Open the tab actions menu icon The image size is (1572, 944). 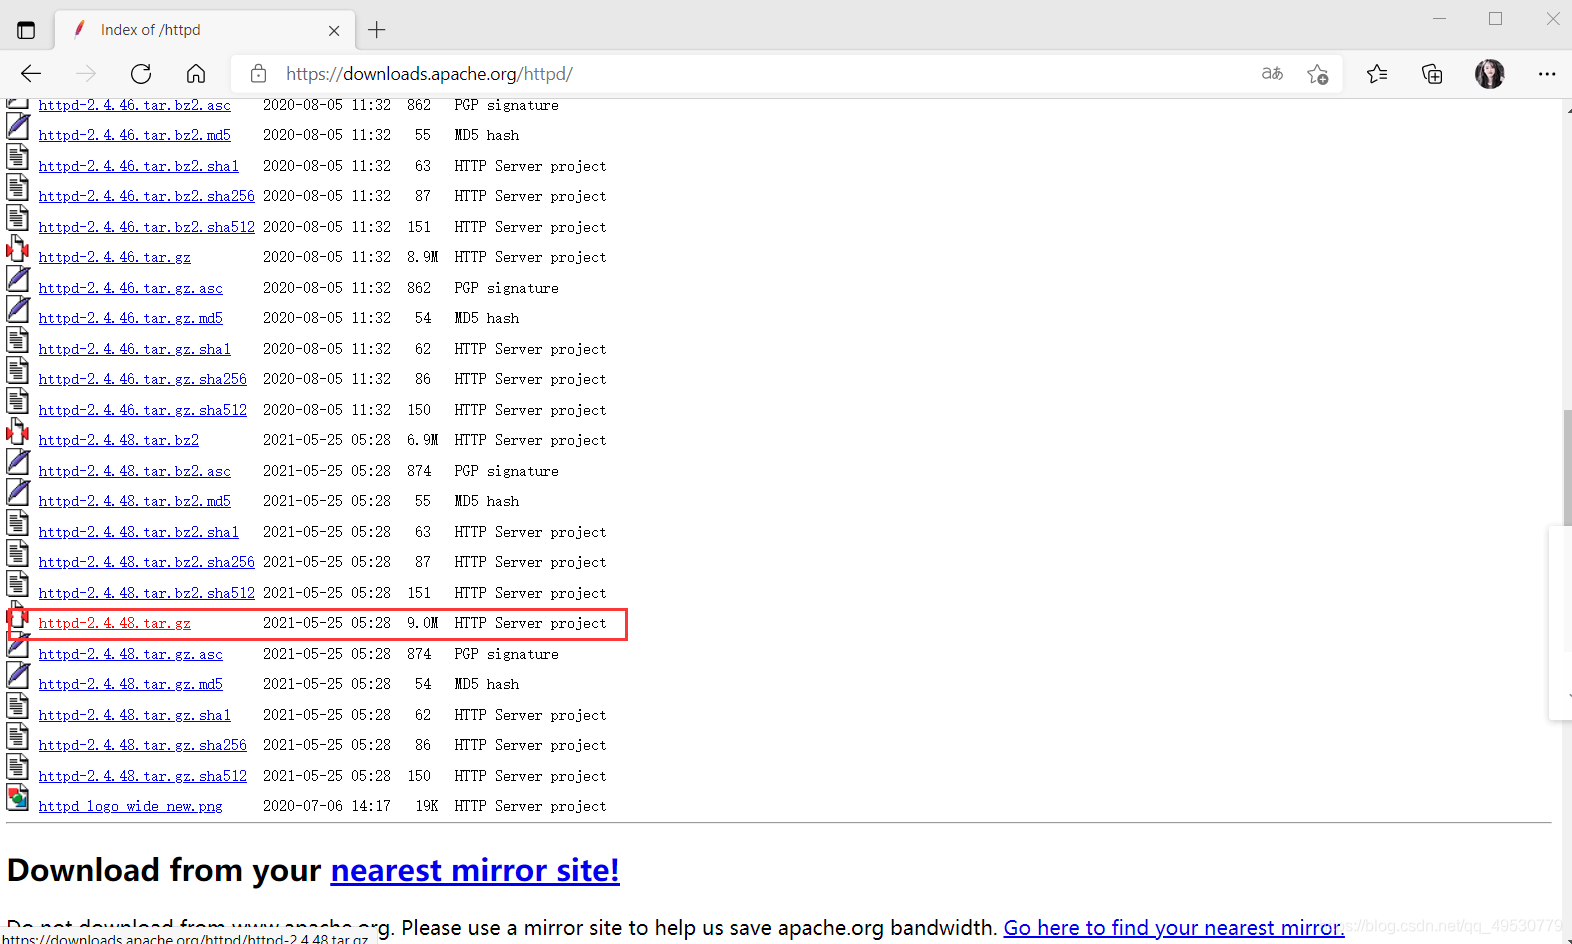[26, 30]
